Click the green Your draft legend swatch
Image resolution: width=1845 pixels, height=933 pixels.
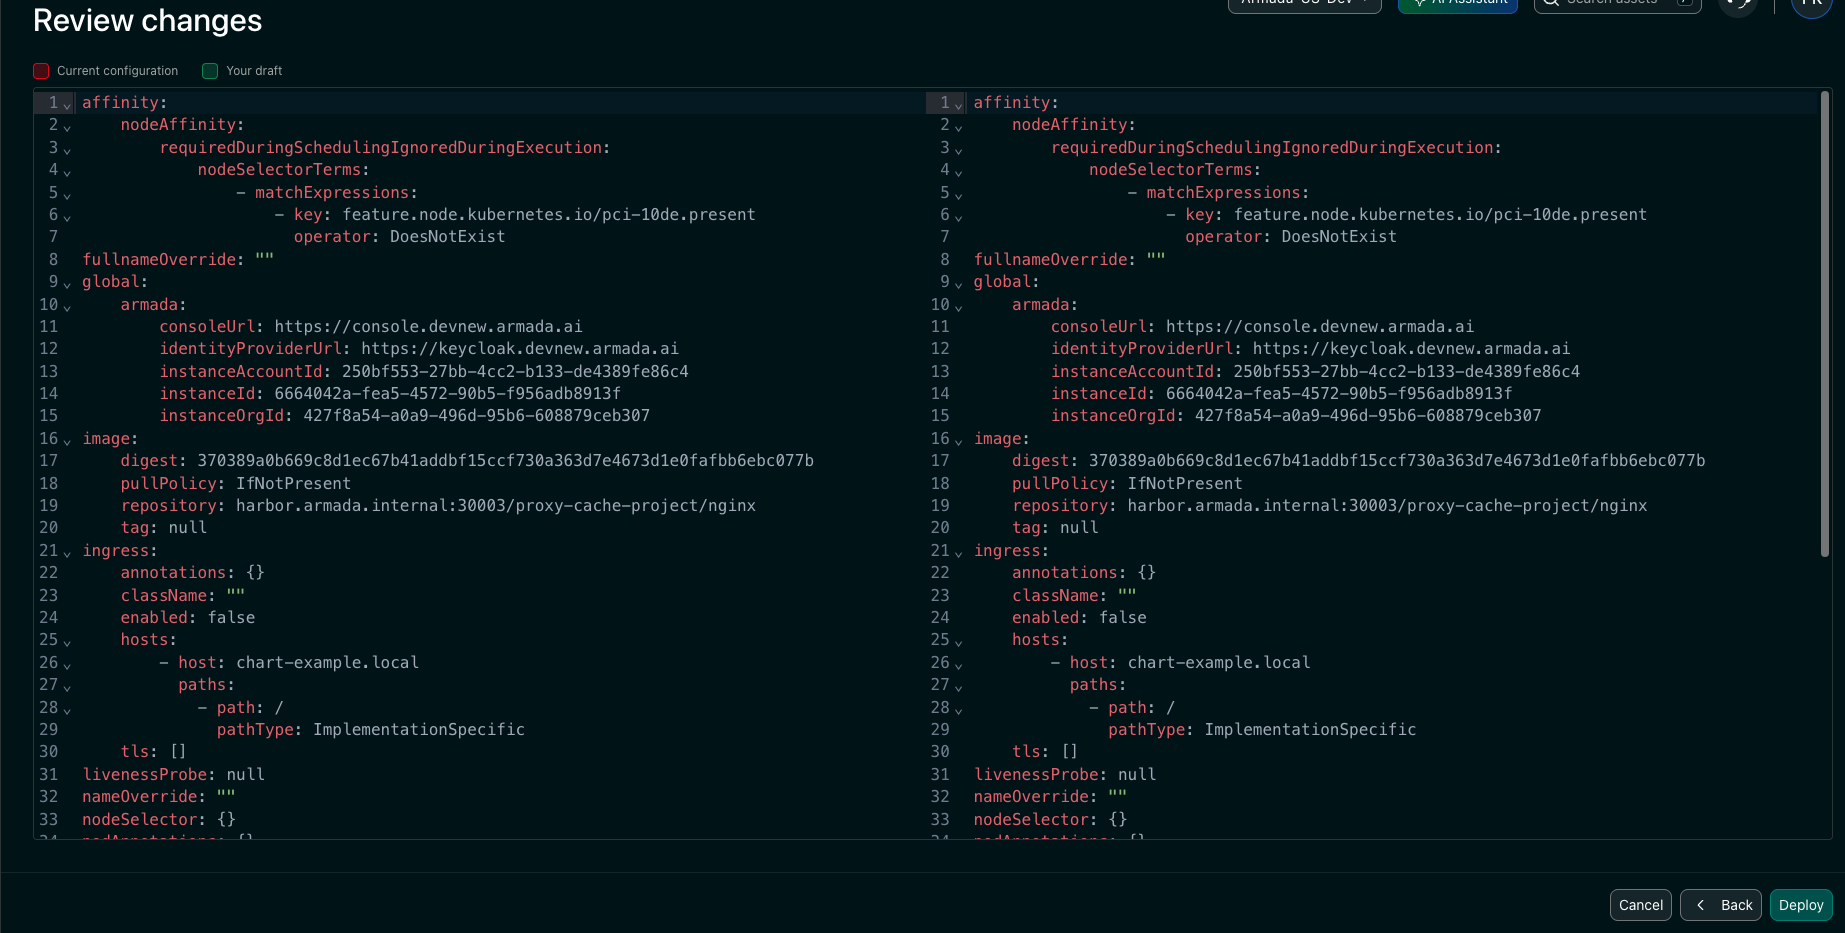(210, 71)
